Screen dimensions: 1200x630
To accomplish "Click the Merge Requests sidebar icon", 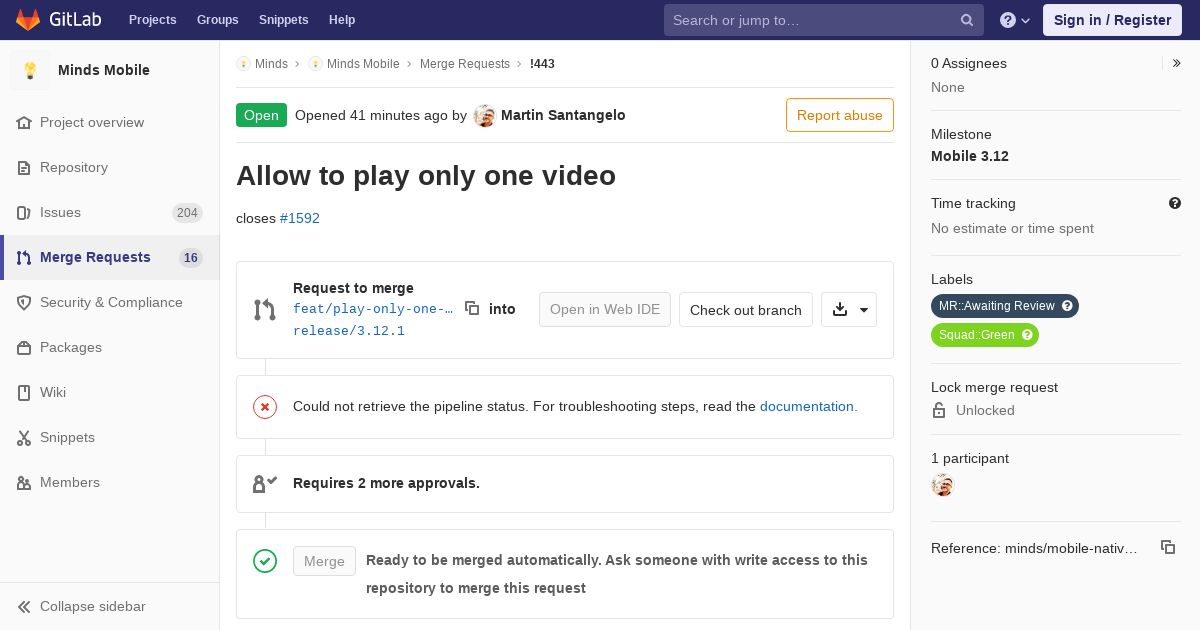I will [x=24, y=258].
